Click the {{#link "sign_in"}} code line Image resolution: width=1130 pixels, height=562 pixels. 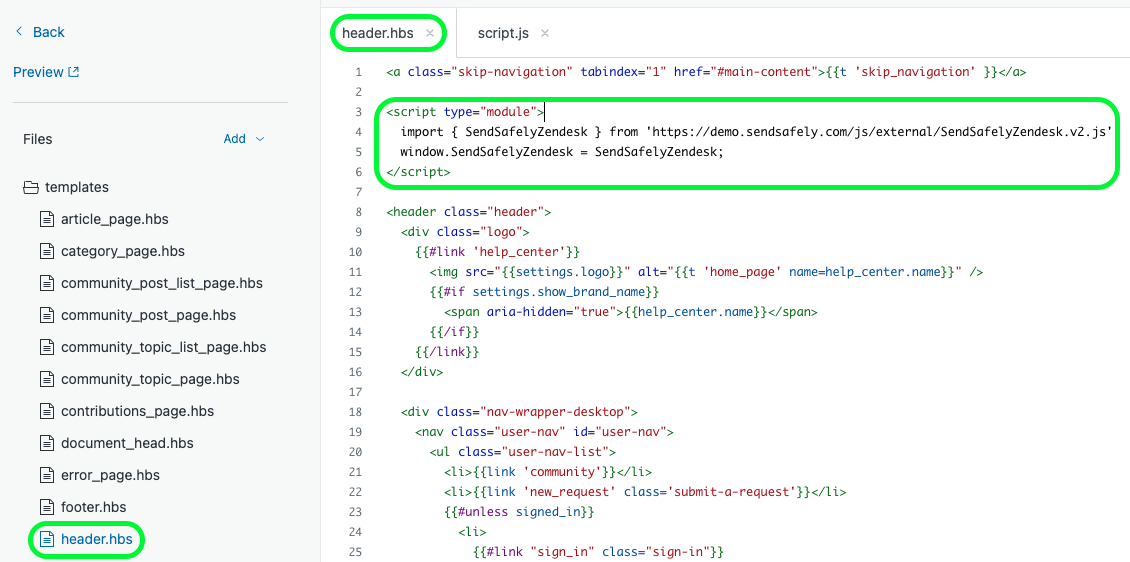pos(598,553)
